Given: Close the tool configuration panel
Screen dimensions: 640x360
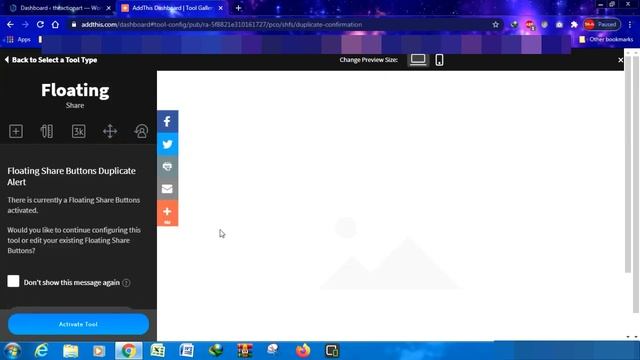Looking at the screenshot, I should click(620, 60).
